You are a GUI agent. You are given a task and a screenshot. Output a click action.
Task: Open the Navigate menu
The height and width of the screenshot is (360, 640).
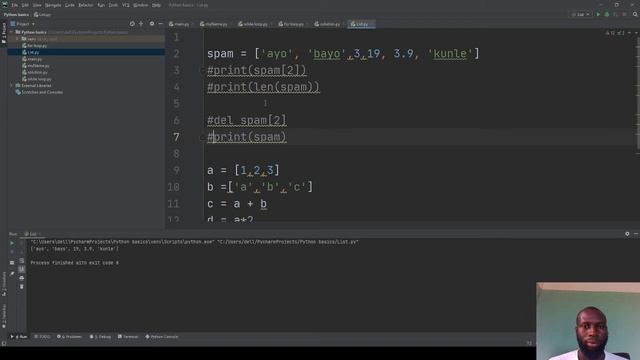pyautogui.click(x=53, y=5)
